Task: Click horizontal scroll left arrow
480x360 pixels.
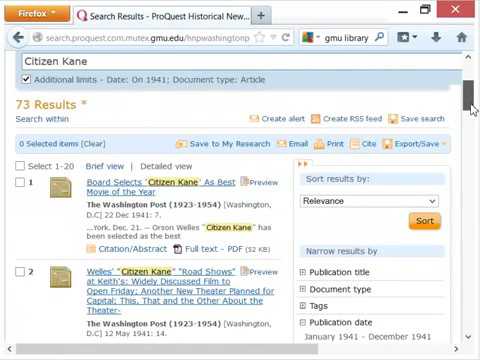Action: point(9,349)
